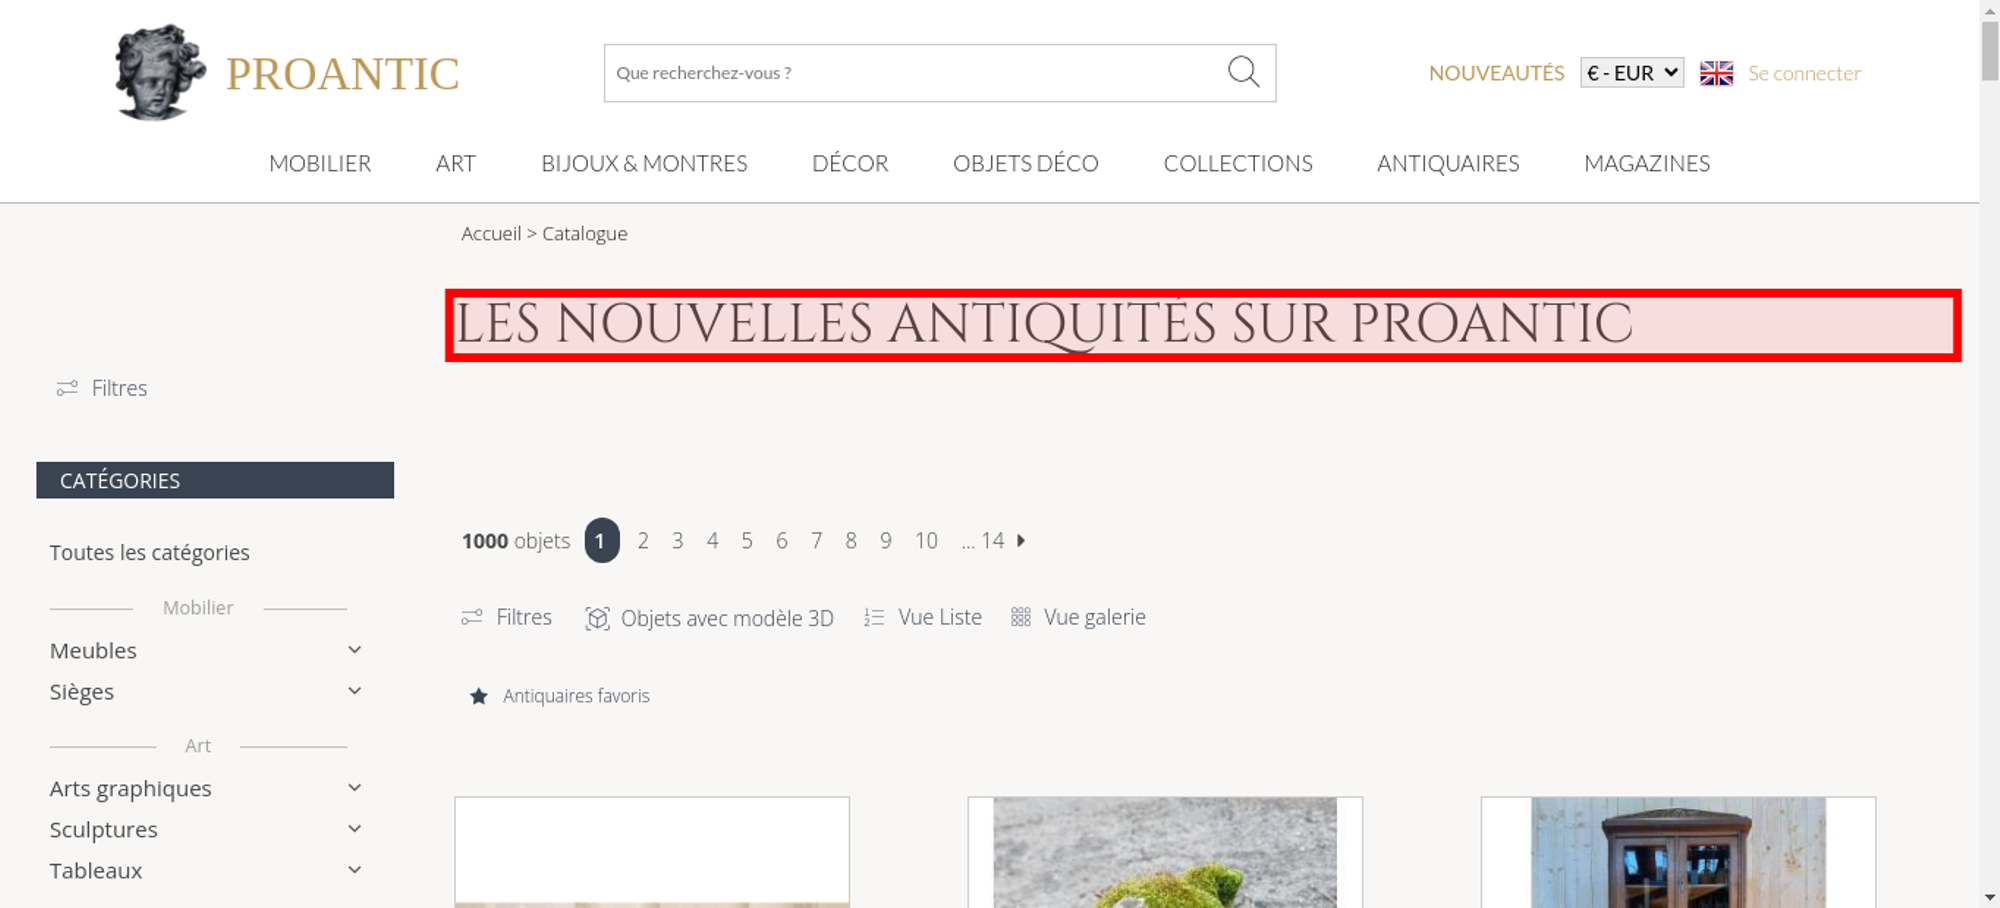Select the Vue galerie grid icon
Viewport: 2000px width, 908px height.
point(1020,617)
